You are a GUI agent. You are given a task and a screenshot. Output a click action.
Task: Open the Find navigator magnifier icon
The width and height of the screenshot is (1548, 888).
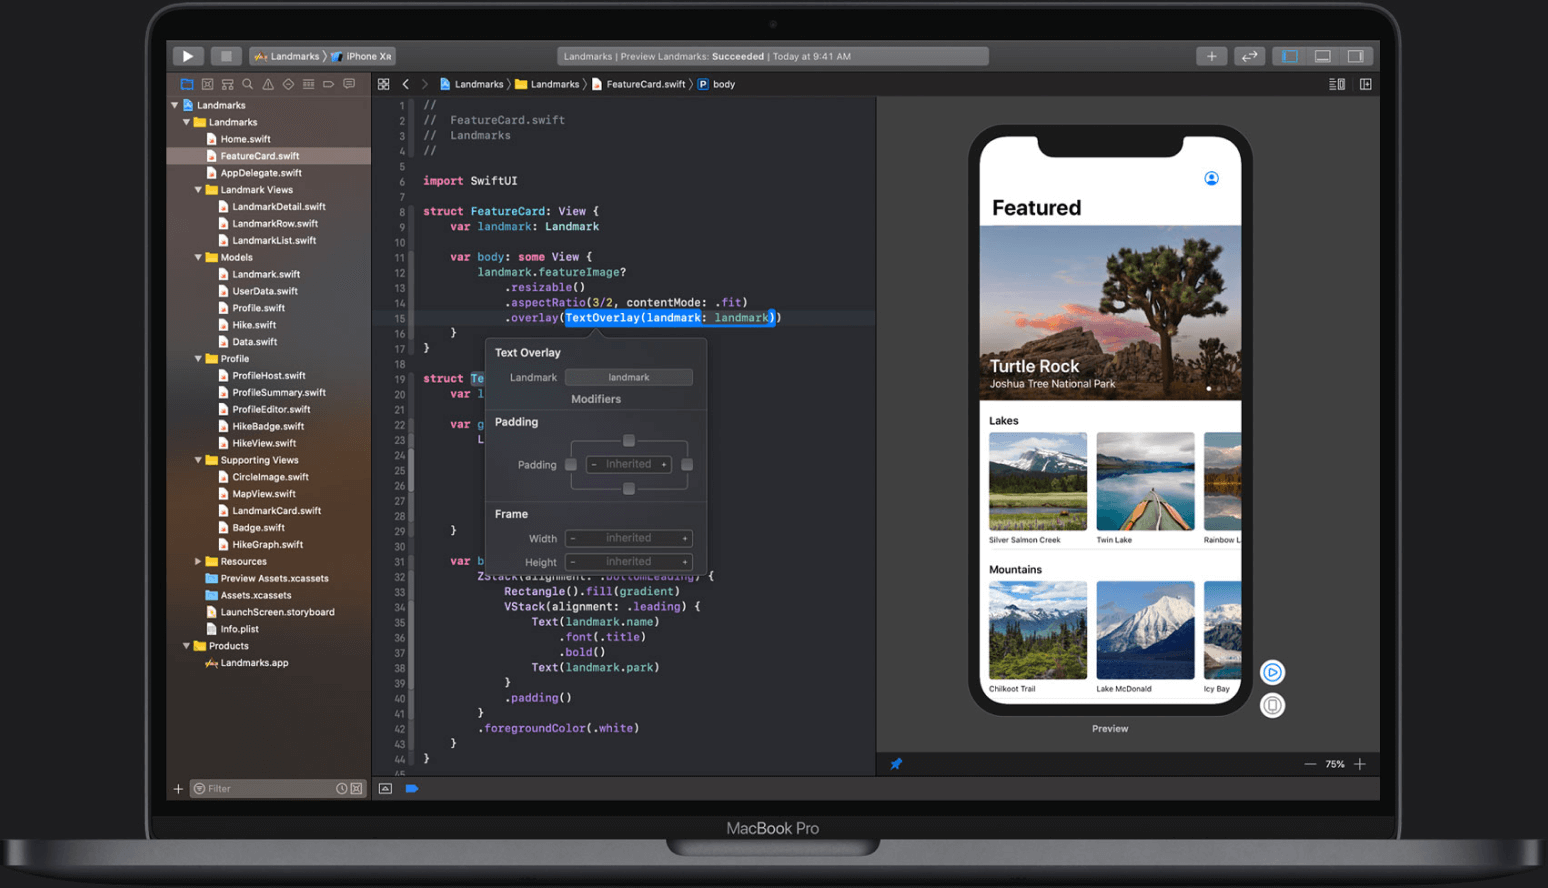(x=248, y=85)
